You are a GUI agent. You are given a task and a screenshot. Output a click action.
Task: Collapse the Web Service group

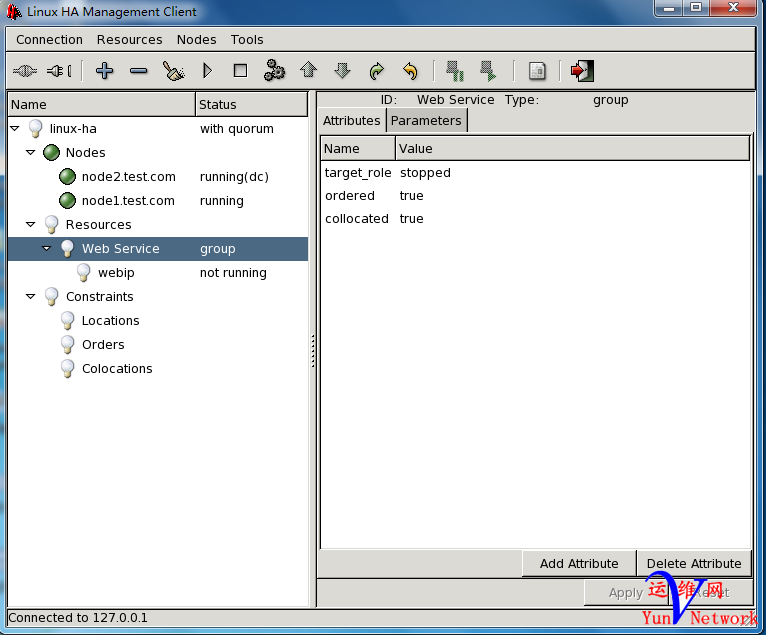(x=46, y=248)
